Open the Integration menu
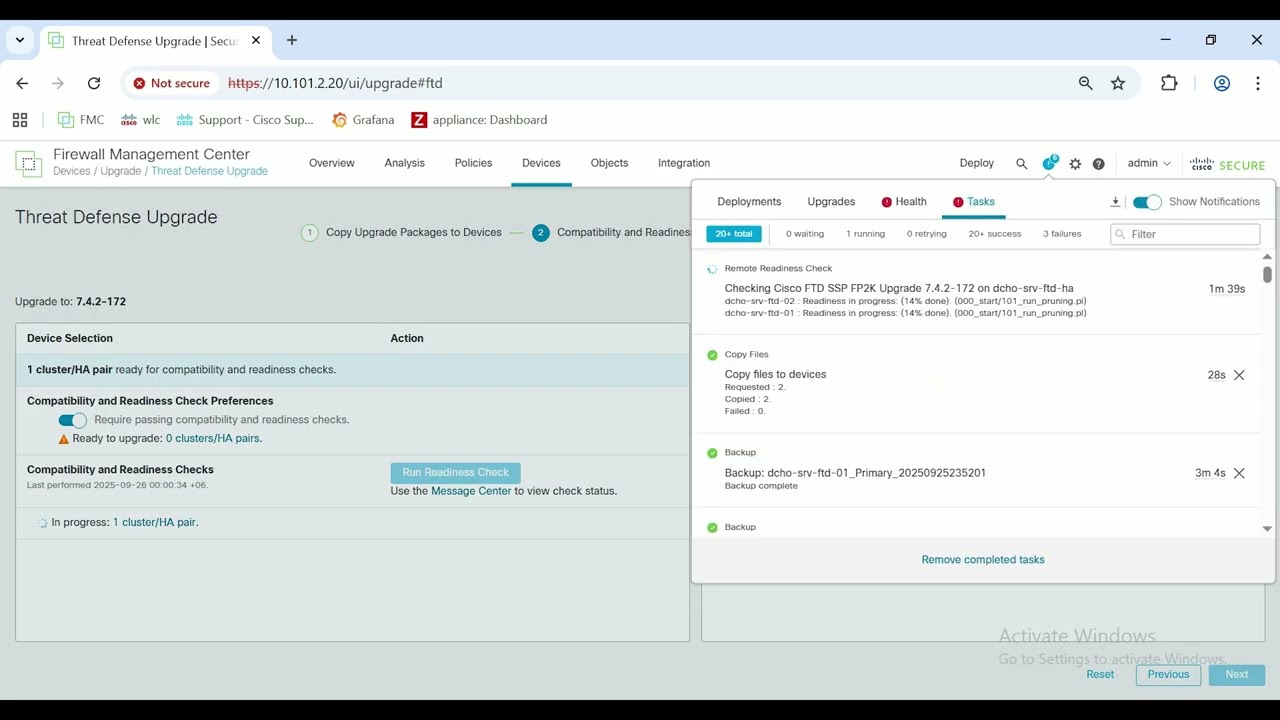Viewport: 1280px width, 720px height. click(x=684, y=163)
